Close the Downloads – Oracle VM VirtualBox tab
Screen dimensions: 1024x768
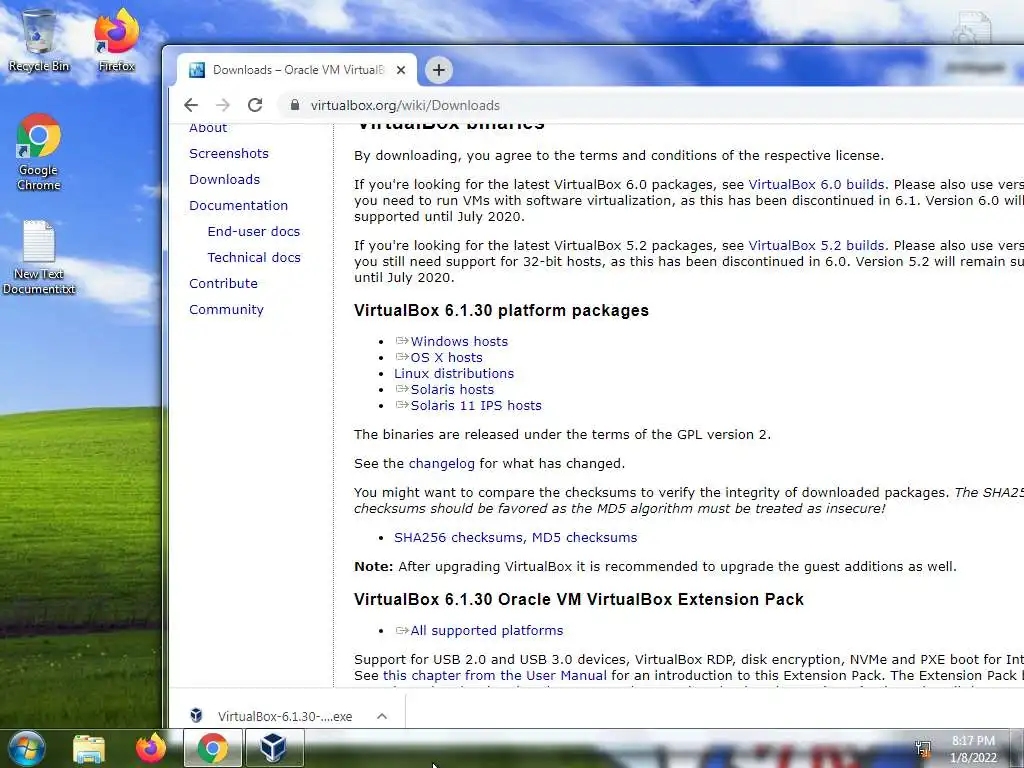tap(401, 70)
